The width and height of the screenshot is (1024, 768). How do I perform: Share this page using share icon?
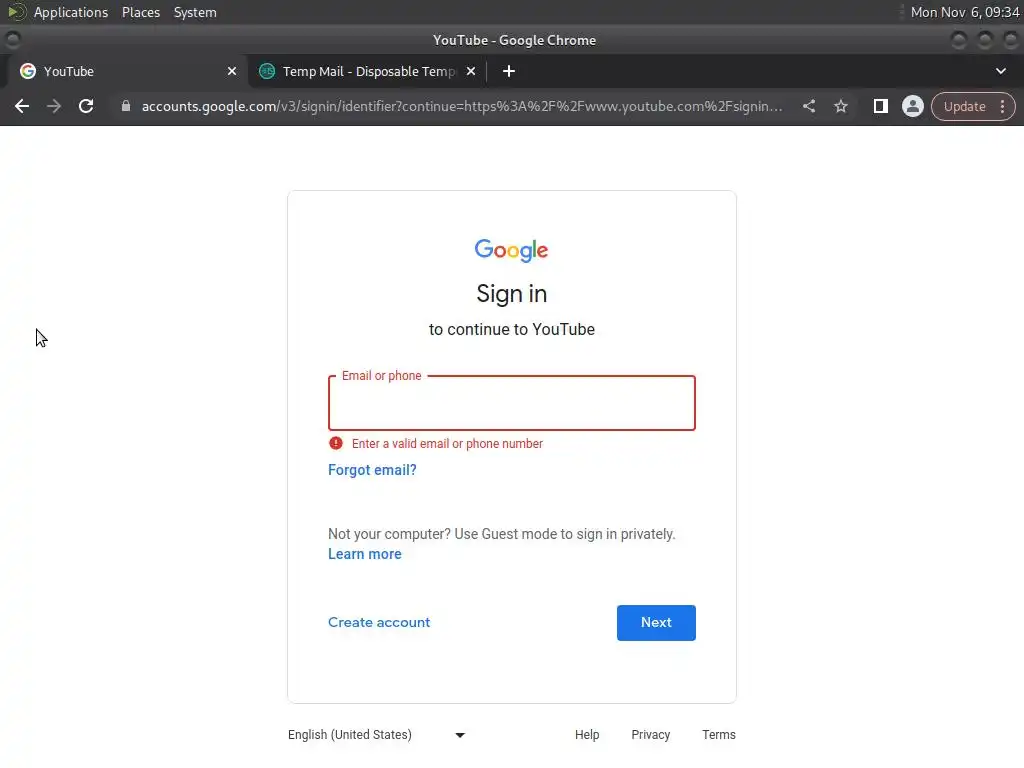pos(809,106)
